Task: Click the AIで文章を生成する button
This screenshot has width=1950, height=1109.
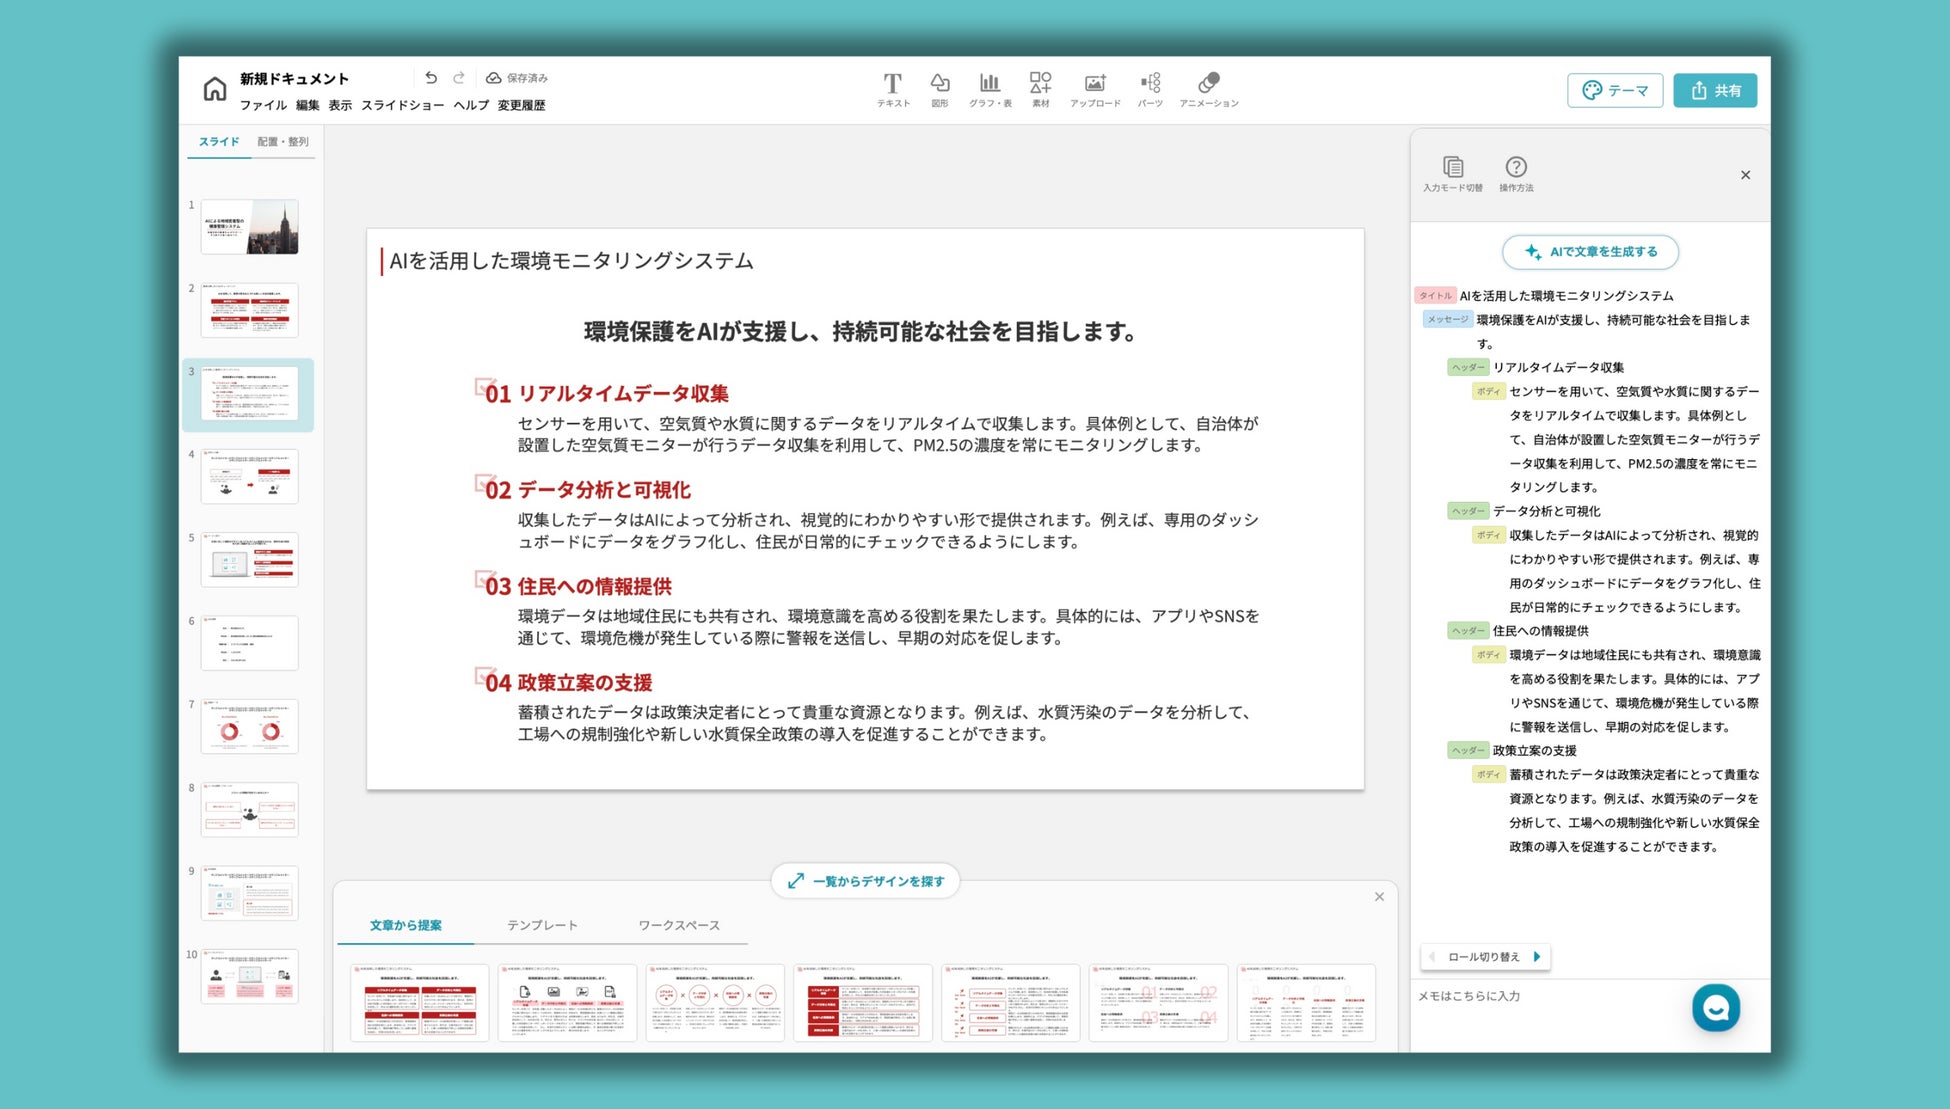Action: [x=1590, y=252]
